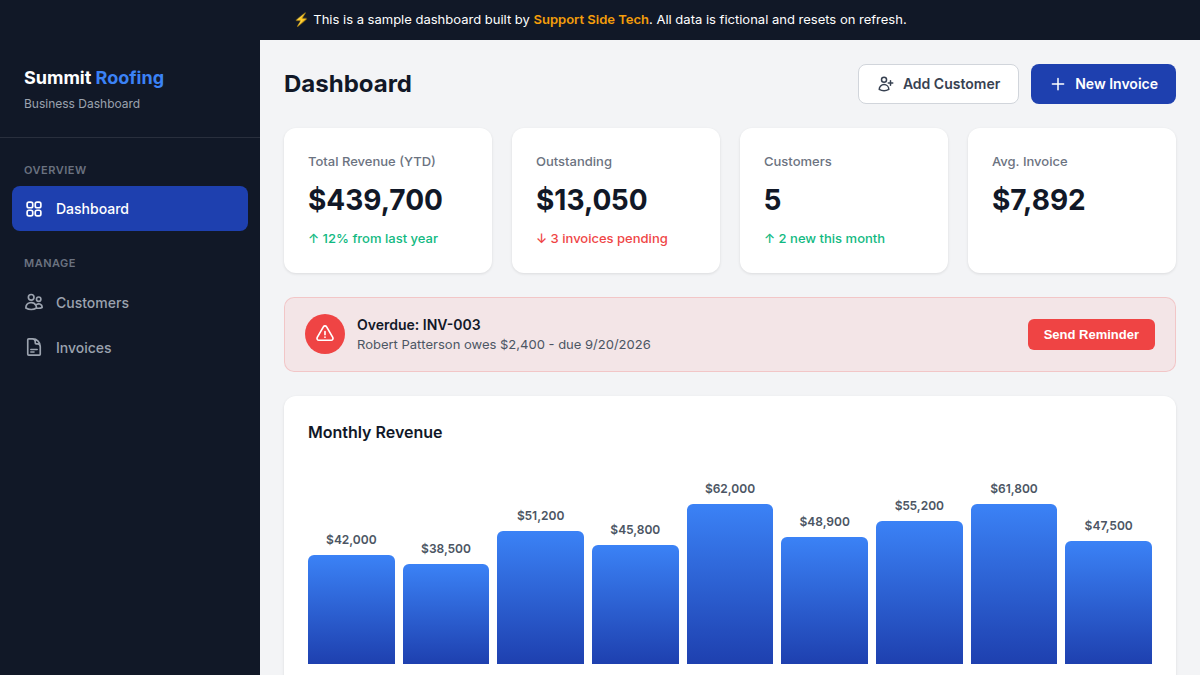The image size is (1200, 675).
Task: Click the Summit Roofing logo text
Action: tap(94, 78)
